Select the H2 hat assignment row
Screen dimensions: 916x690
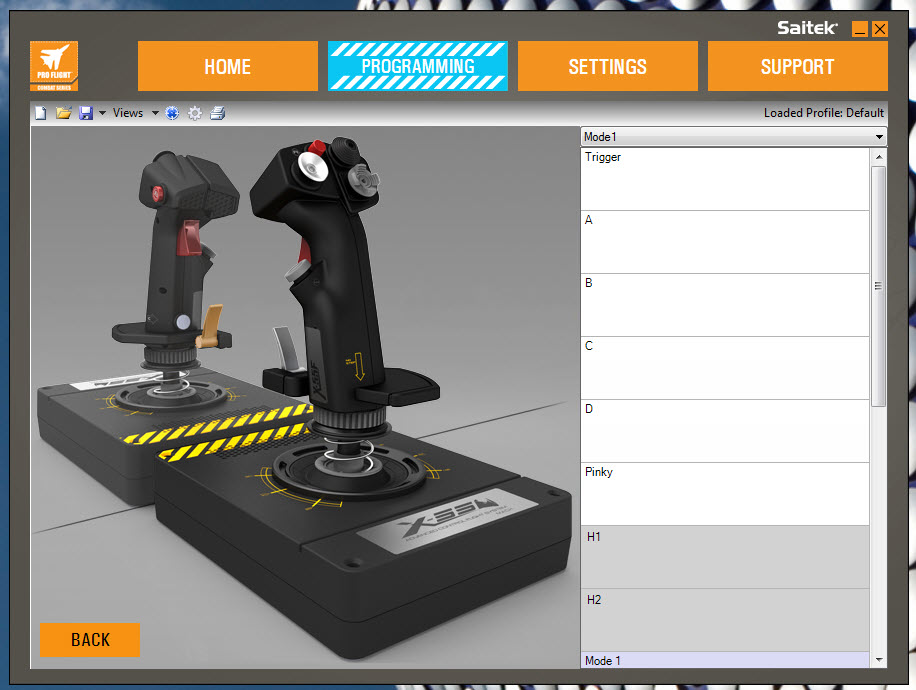click(725, 620)
